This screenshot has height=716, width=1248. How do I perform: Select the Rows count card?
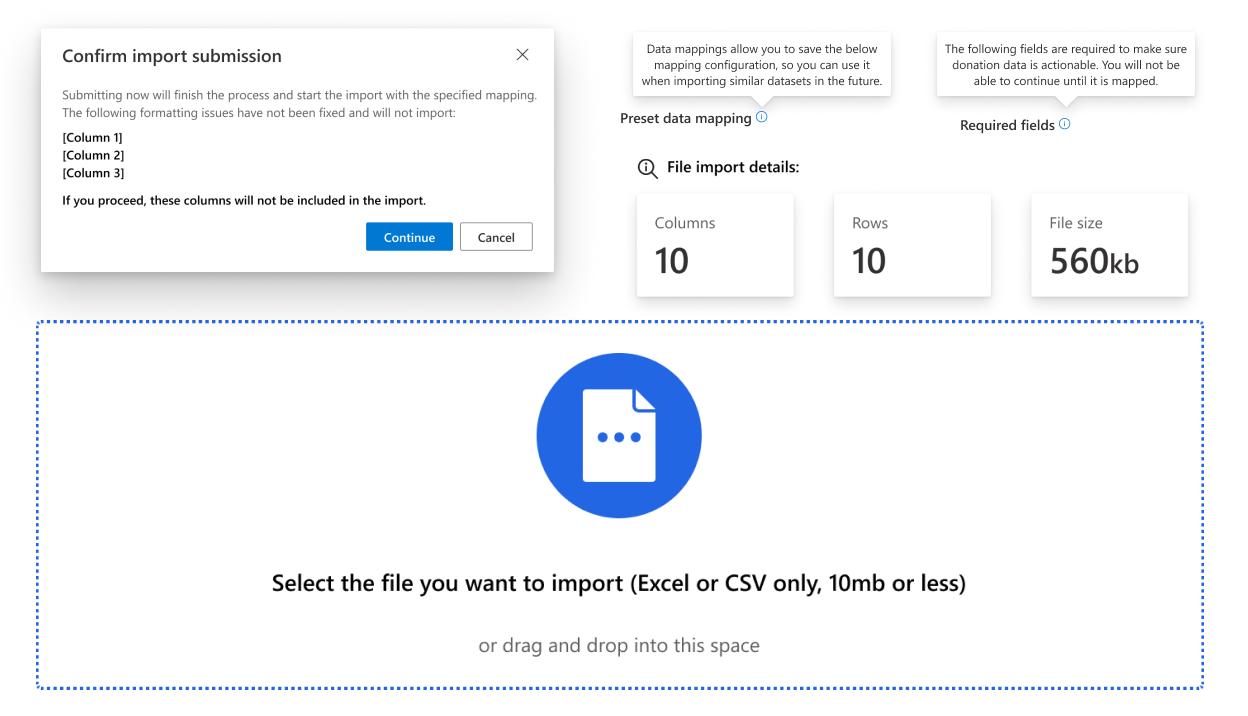point(912,245)
